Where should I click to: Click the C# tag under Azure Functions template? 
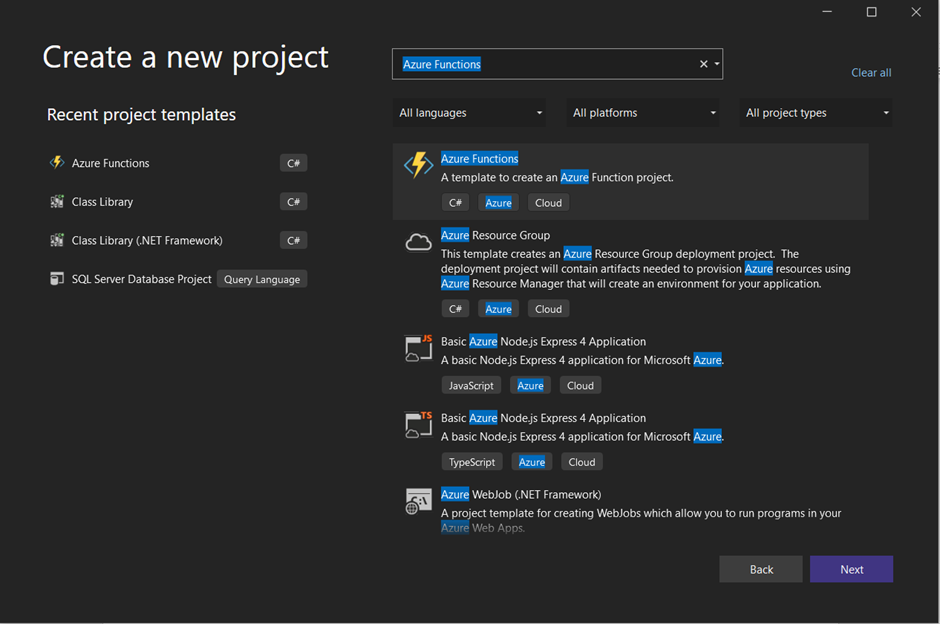456,203
